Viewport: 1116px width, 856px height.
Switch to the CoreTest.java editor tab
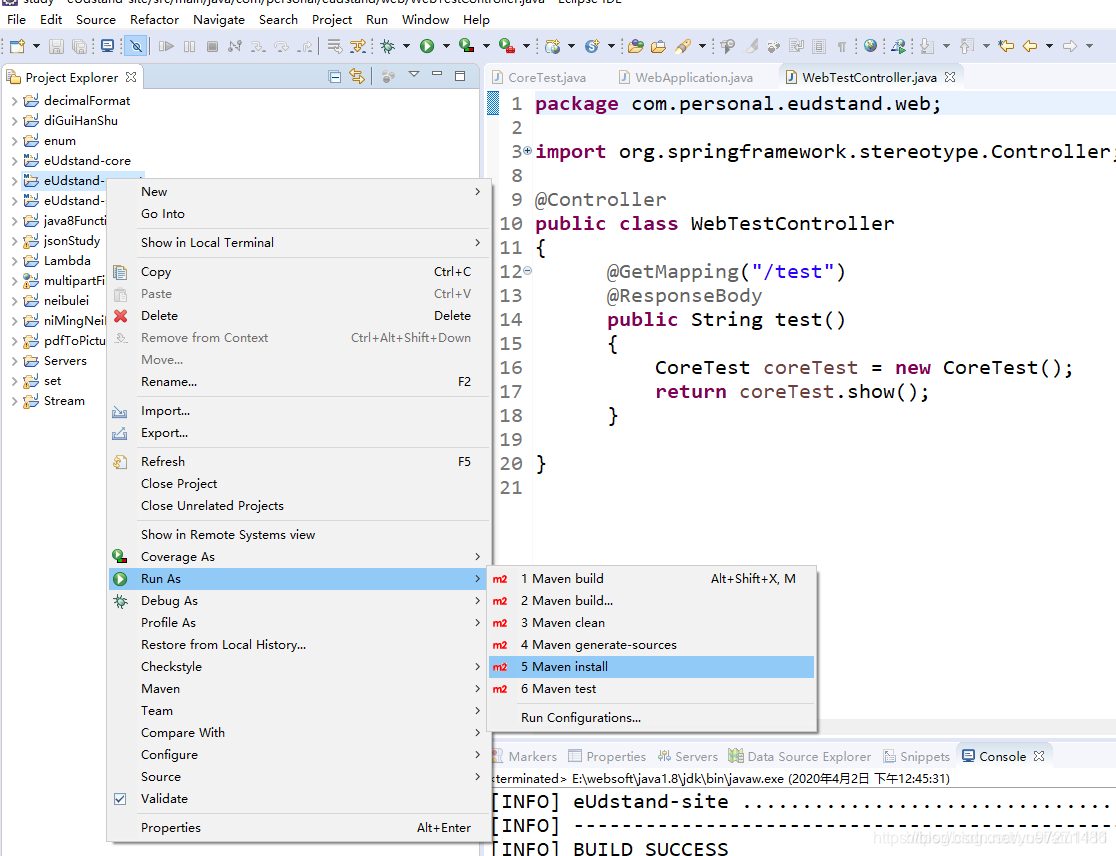pyautogui.click(x=539, y=78)
